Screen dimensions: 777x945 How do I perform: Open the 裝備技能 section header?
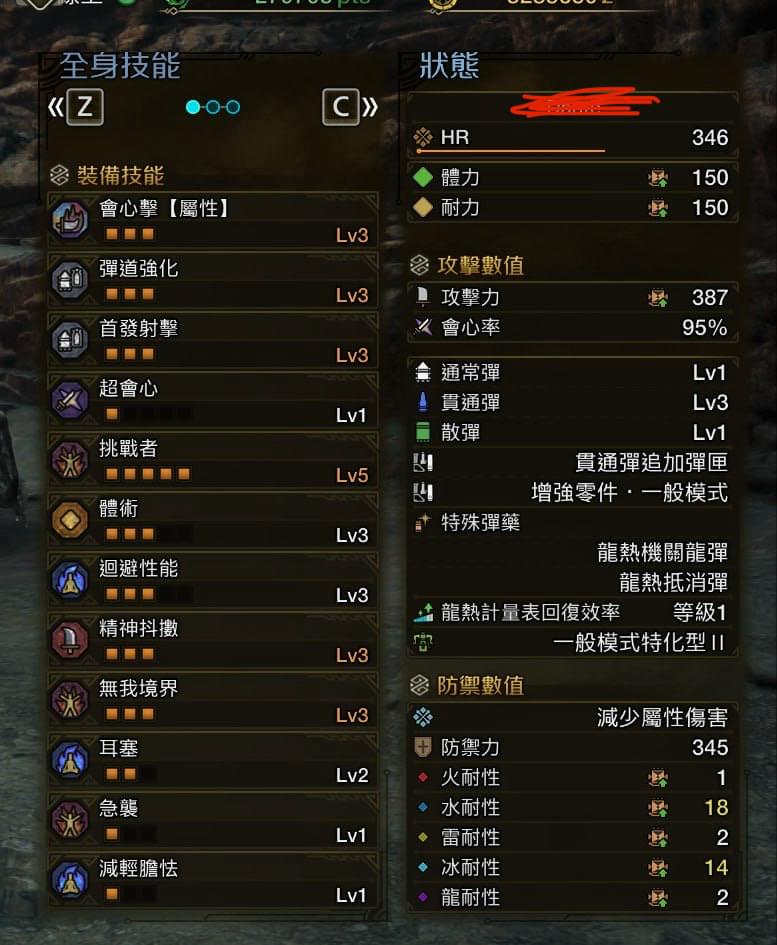point(107,175)
